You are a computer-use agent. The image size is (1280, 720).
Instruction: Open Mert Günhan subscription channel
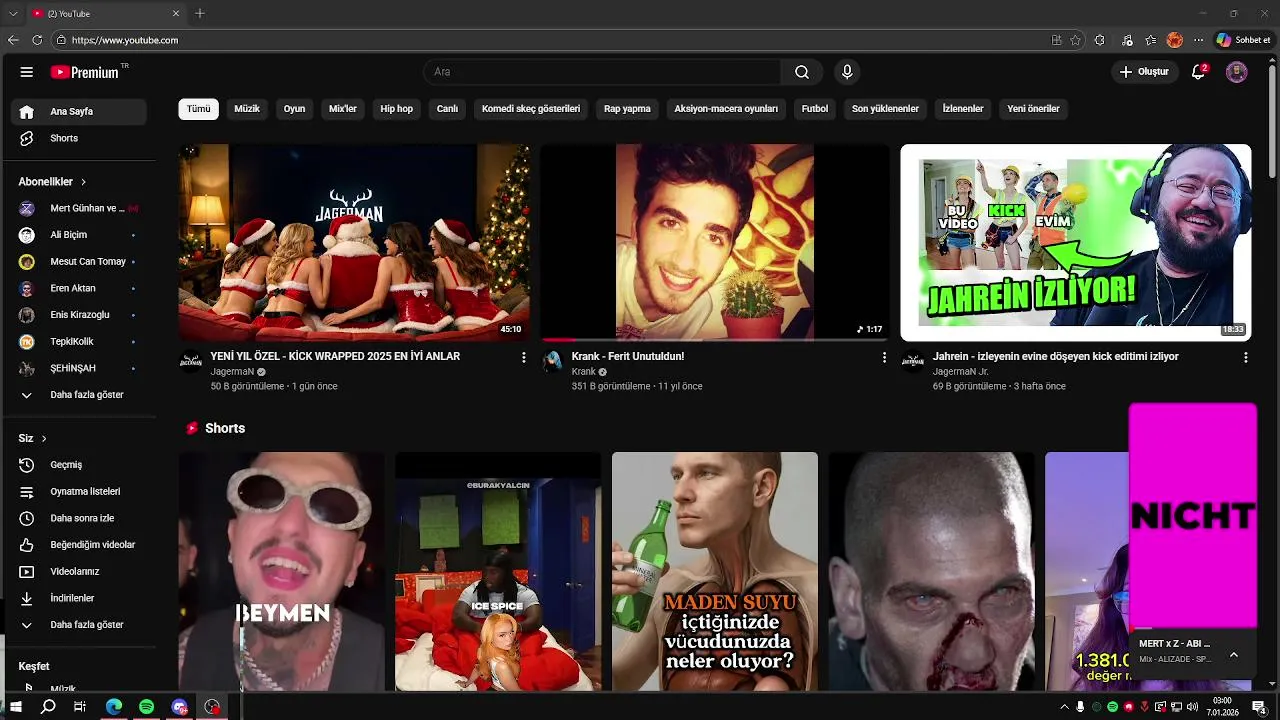pyautogui.click(x=79, y=208)
